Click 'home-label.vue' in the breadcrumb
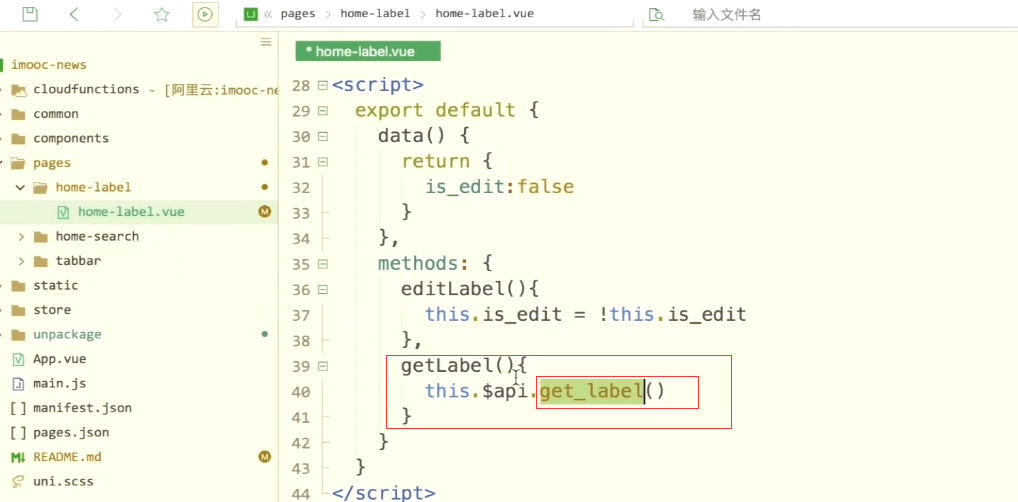1018x502 pixels. [x=484, y=14]
